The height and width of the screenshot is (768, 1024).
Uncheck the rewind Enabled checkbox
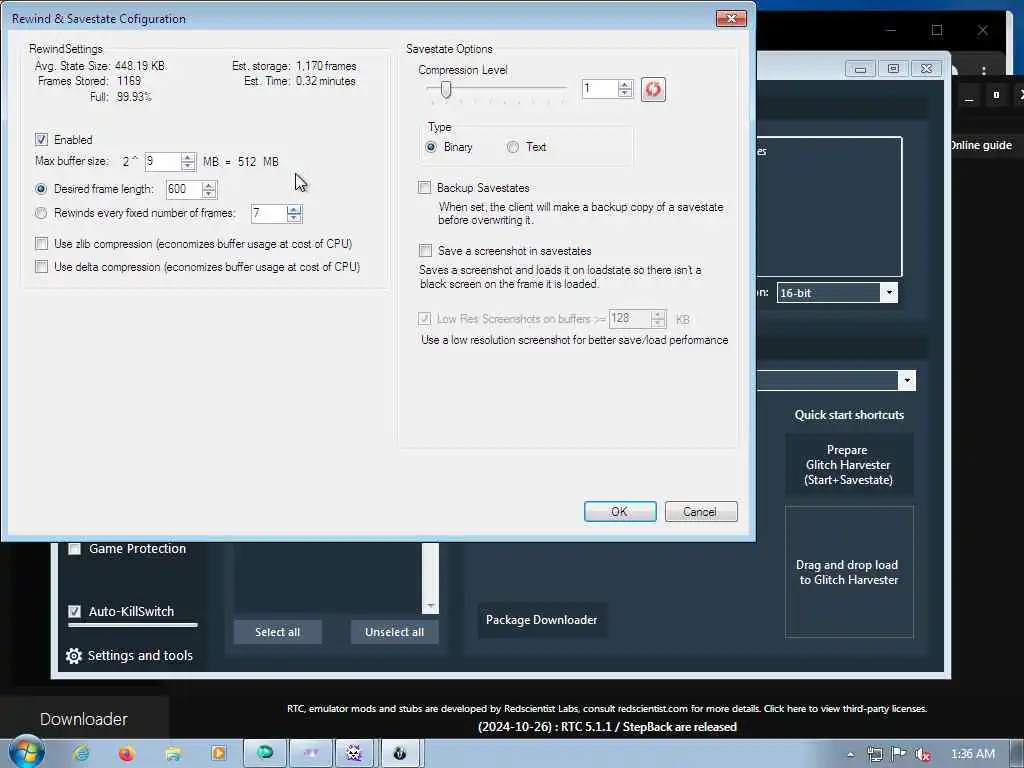[41, 139]
